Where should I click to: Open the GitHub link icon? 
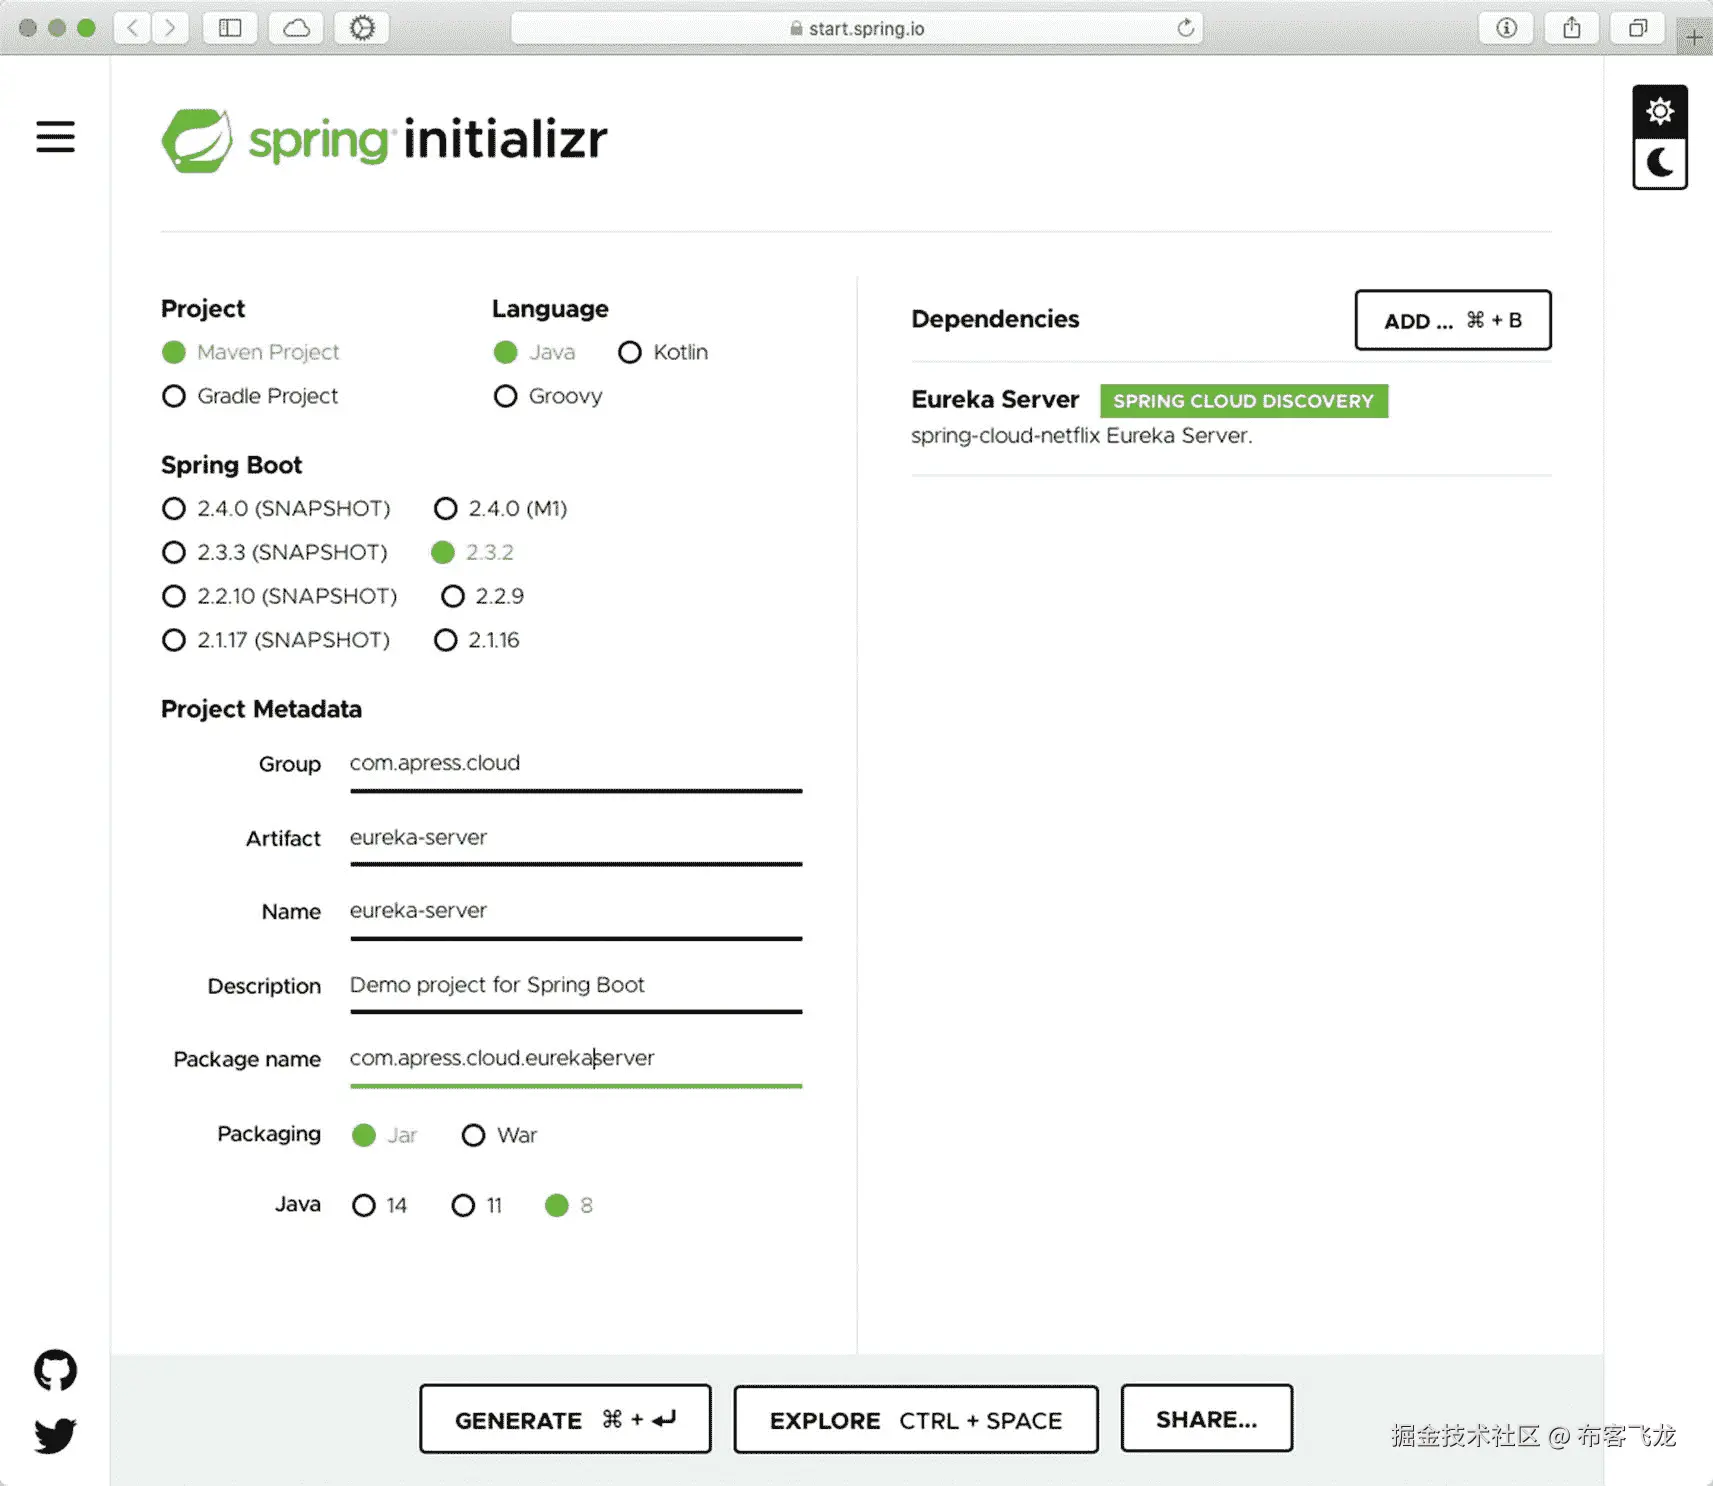click(x=55, y=1370)
